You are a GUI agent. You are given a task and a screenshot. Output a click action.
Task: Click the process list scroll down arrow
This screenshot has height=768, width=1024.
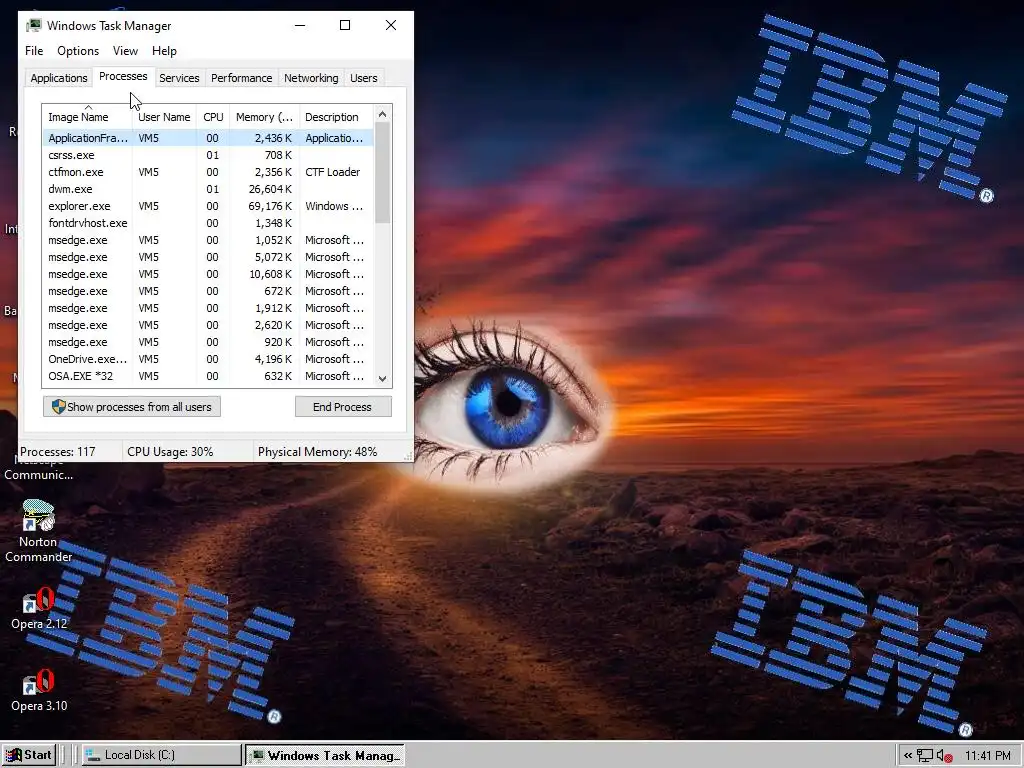point(383,378)
